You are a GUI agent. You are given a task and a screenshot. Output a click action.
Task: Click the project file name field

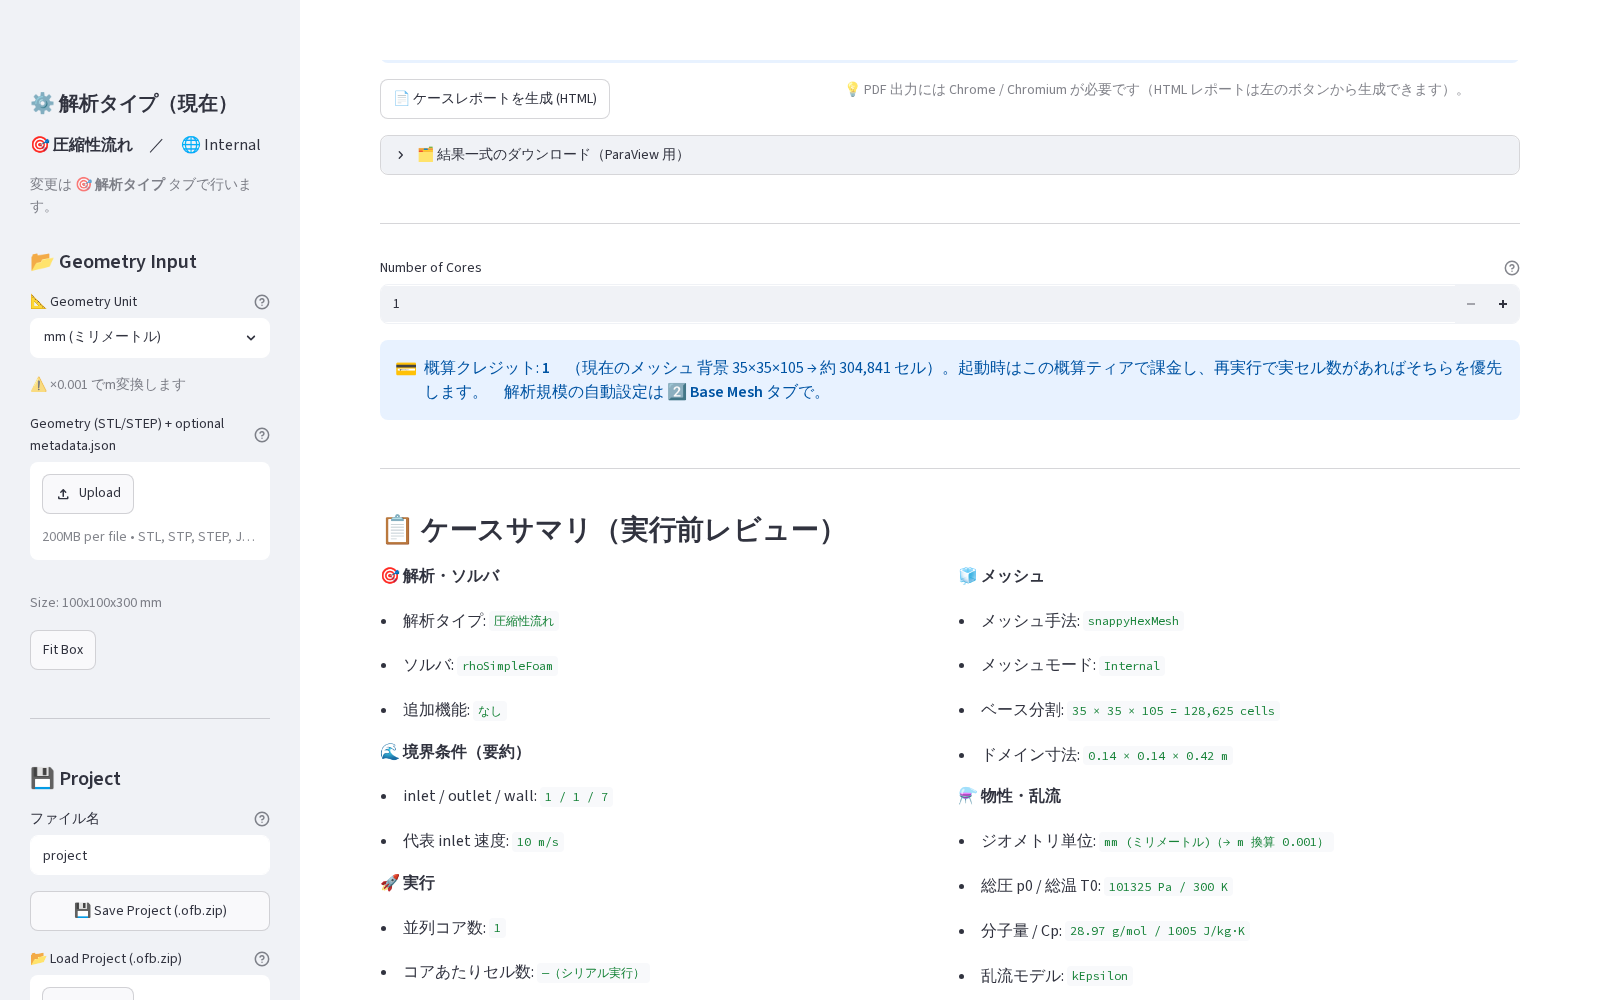coord(150,856)
